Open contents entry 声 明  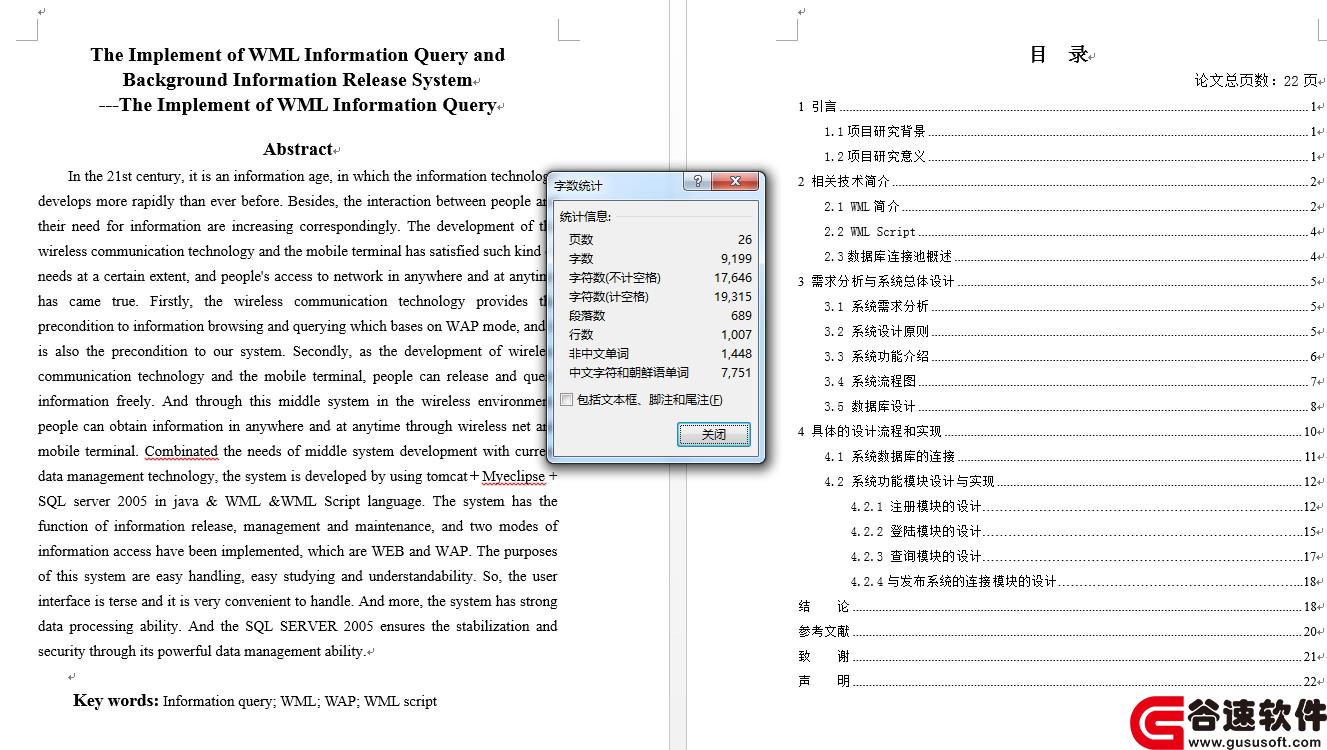1058,681
